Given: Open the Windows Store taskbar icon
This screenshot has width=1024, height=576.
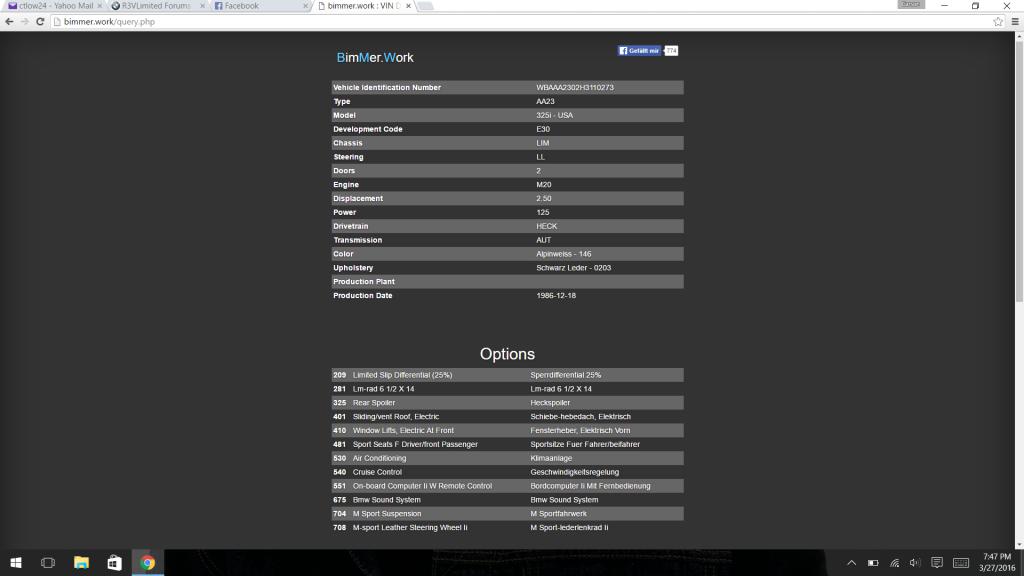Looking at the screenshot, I should coord(114,562).
